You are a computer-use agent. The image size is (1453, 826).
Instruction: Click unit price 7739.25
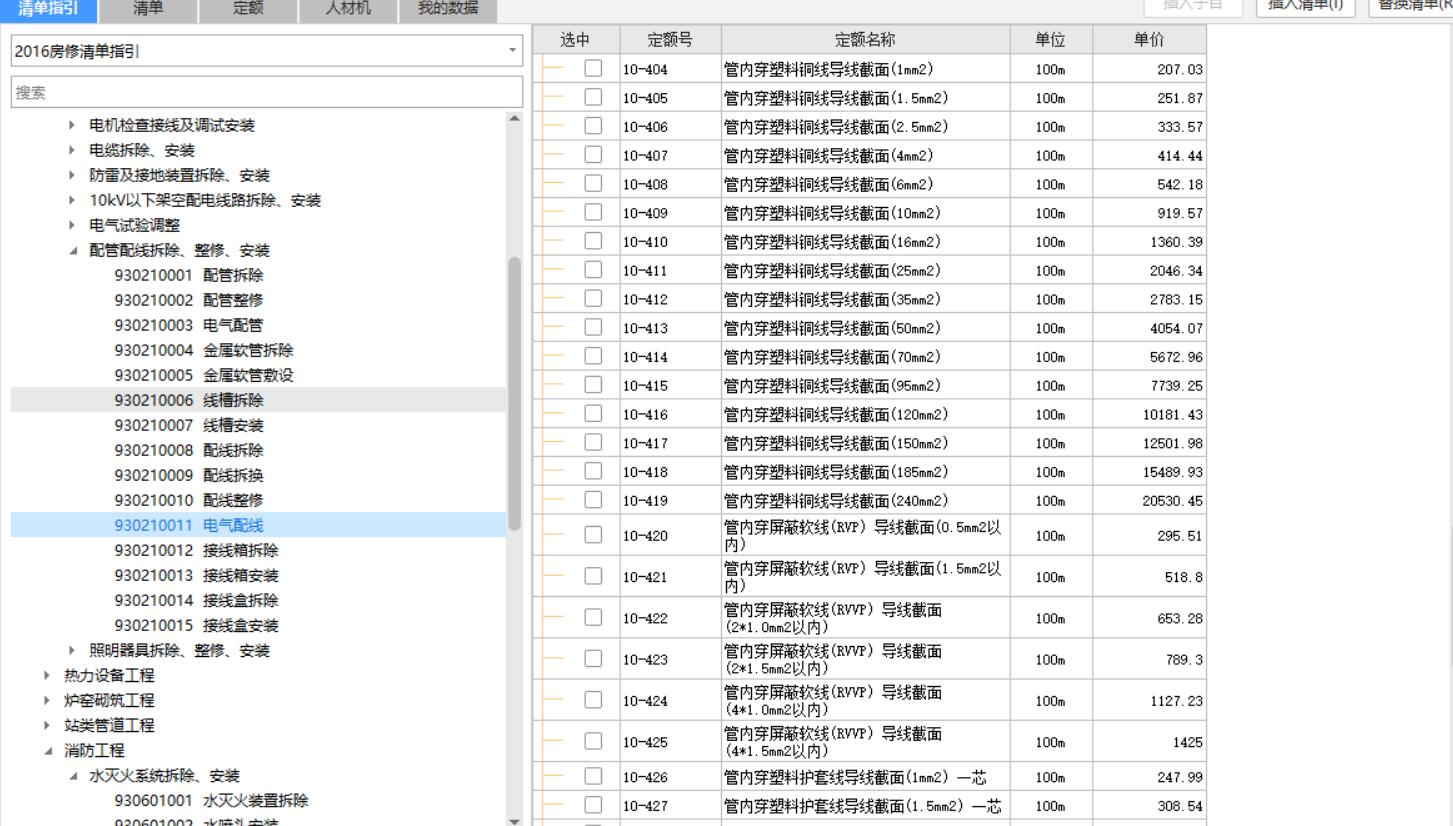1175,386
